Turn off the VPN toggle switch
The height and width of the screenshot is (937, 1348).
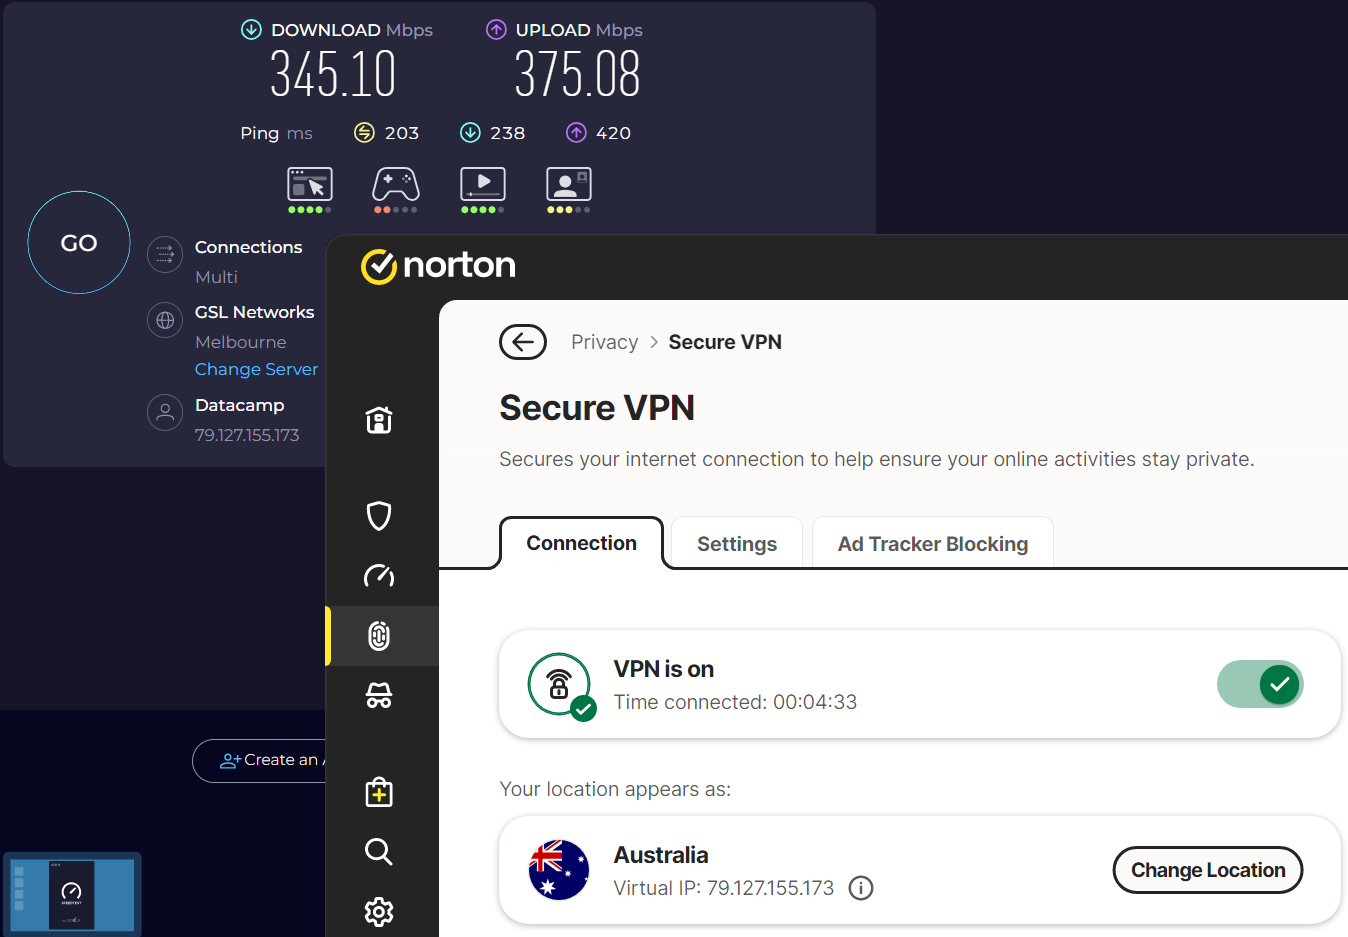pos(1260,685)
